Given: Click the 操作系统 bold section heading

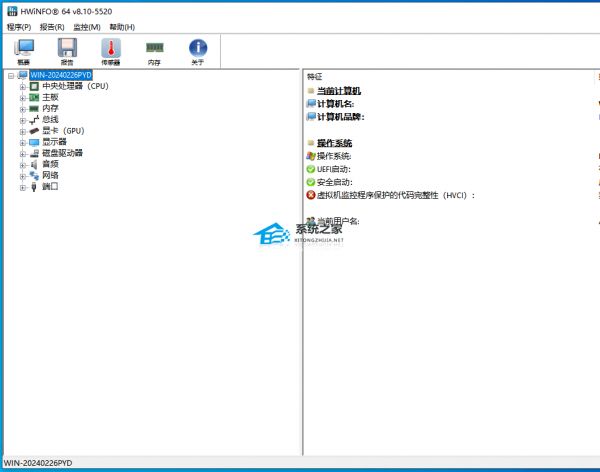Looking at the screenshot, I should [334, 143].
